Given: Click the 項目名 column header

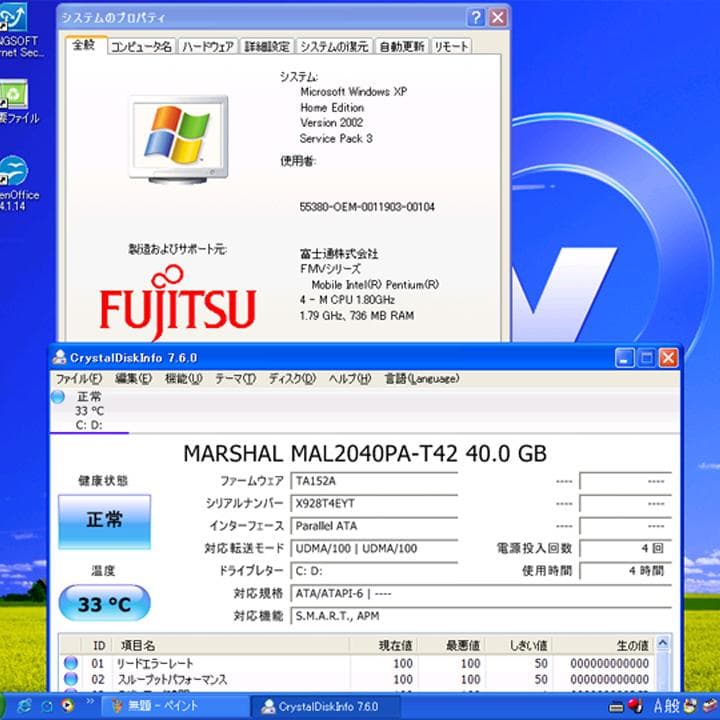Looking at the screenshot, I should coord(231,645).
